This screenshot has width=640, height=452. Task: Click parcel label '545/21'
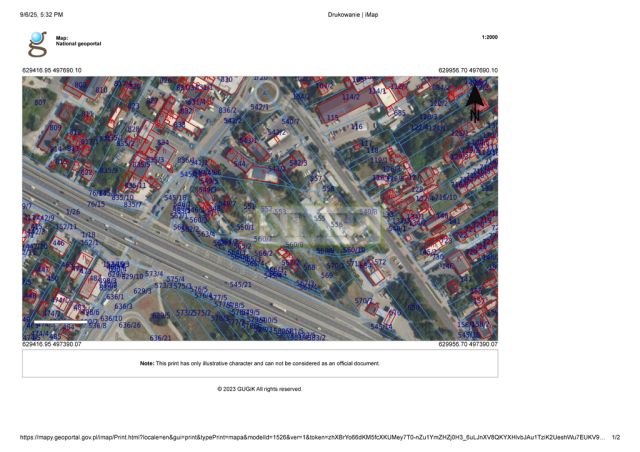(x=240, y=285)
